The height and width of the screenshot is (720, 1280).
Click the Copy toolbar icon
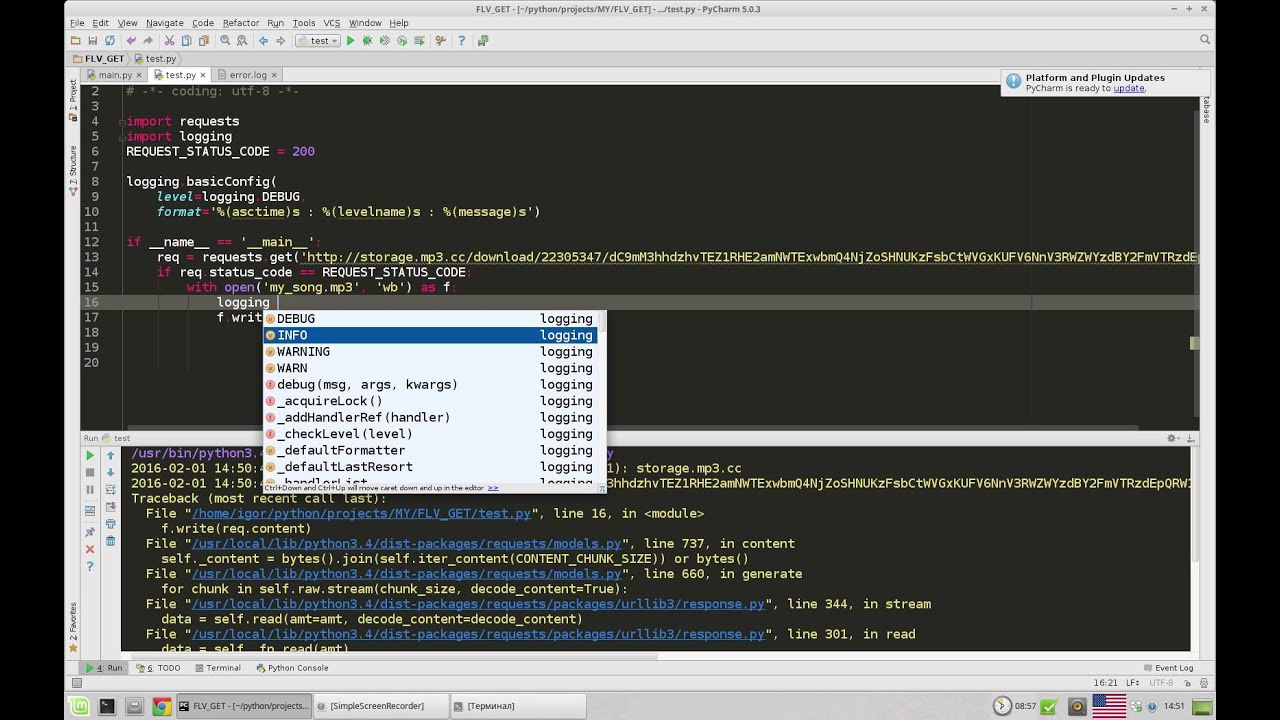186,41
